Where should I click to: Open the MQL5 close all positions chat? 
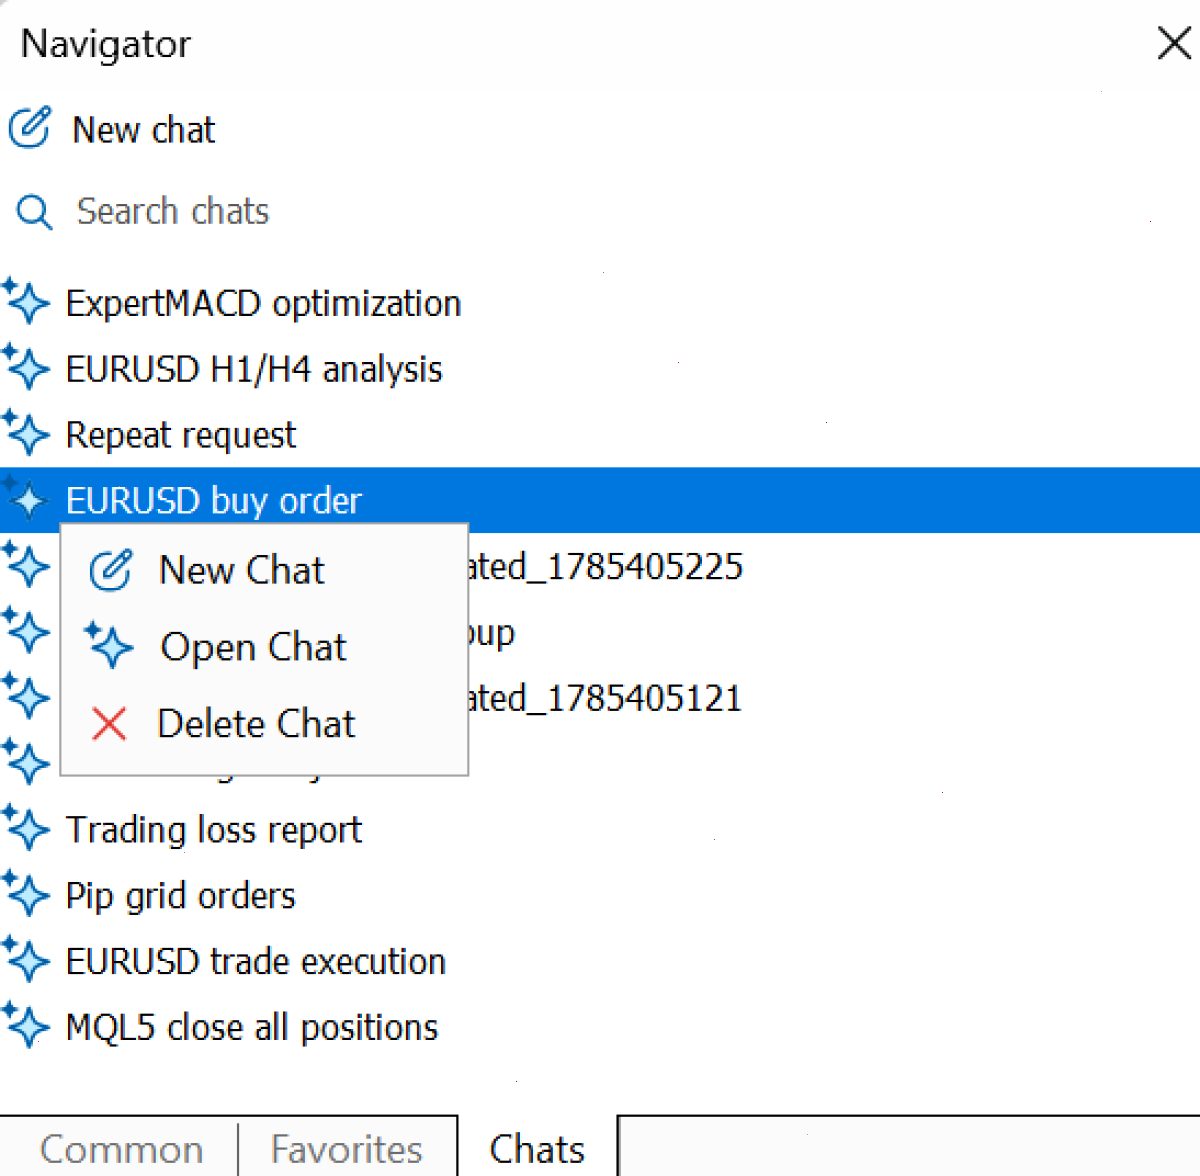252,1028
